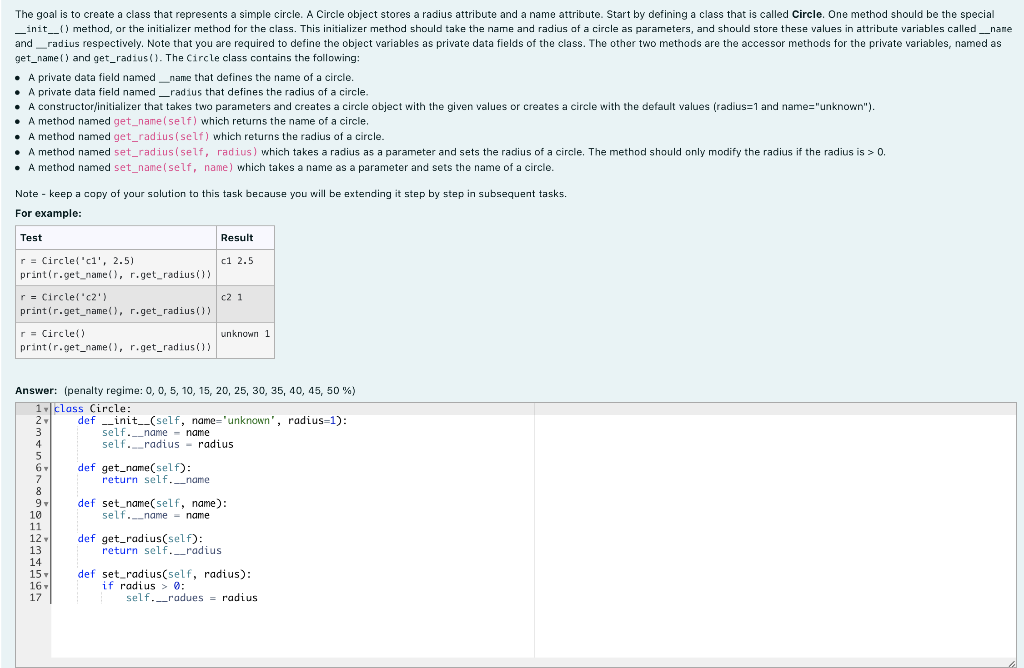This screenshot has width=1024, height=668.
Task: Click the pink set_name(self, name) bullet text
Action: (x=174, y=168)
